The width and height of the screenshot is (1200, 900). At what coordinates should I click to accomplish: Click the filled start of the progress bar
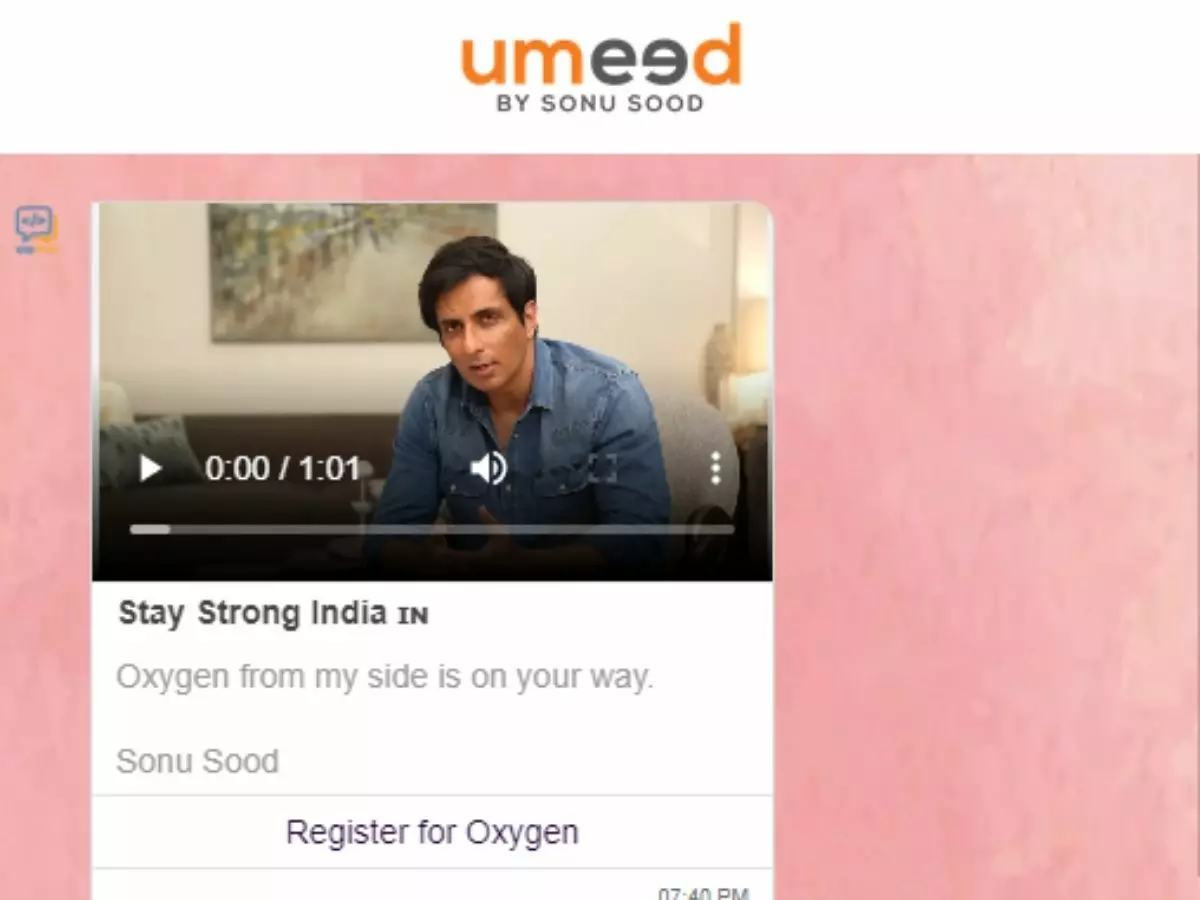(x=150, y=529)
